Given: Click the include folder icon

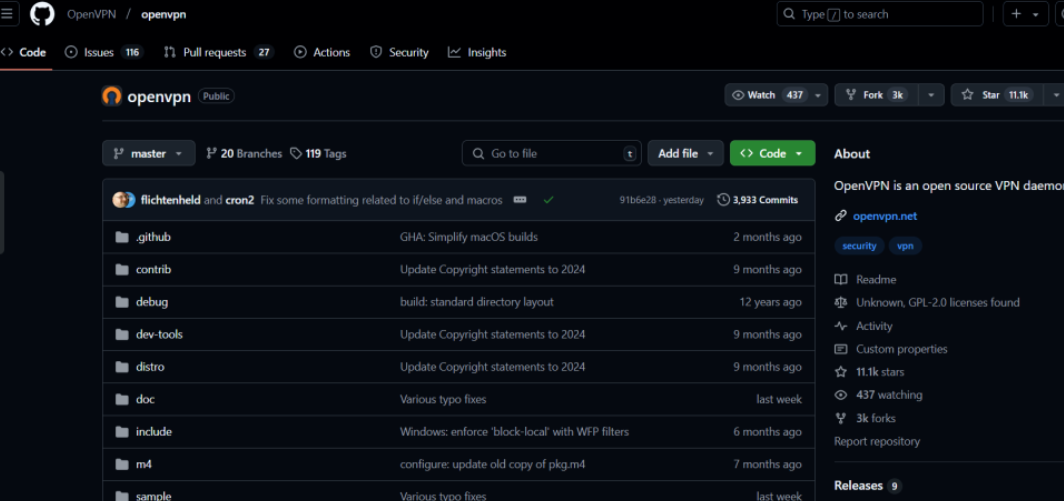Looking at the screenshot, I should [122, 432].
